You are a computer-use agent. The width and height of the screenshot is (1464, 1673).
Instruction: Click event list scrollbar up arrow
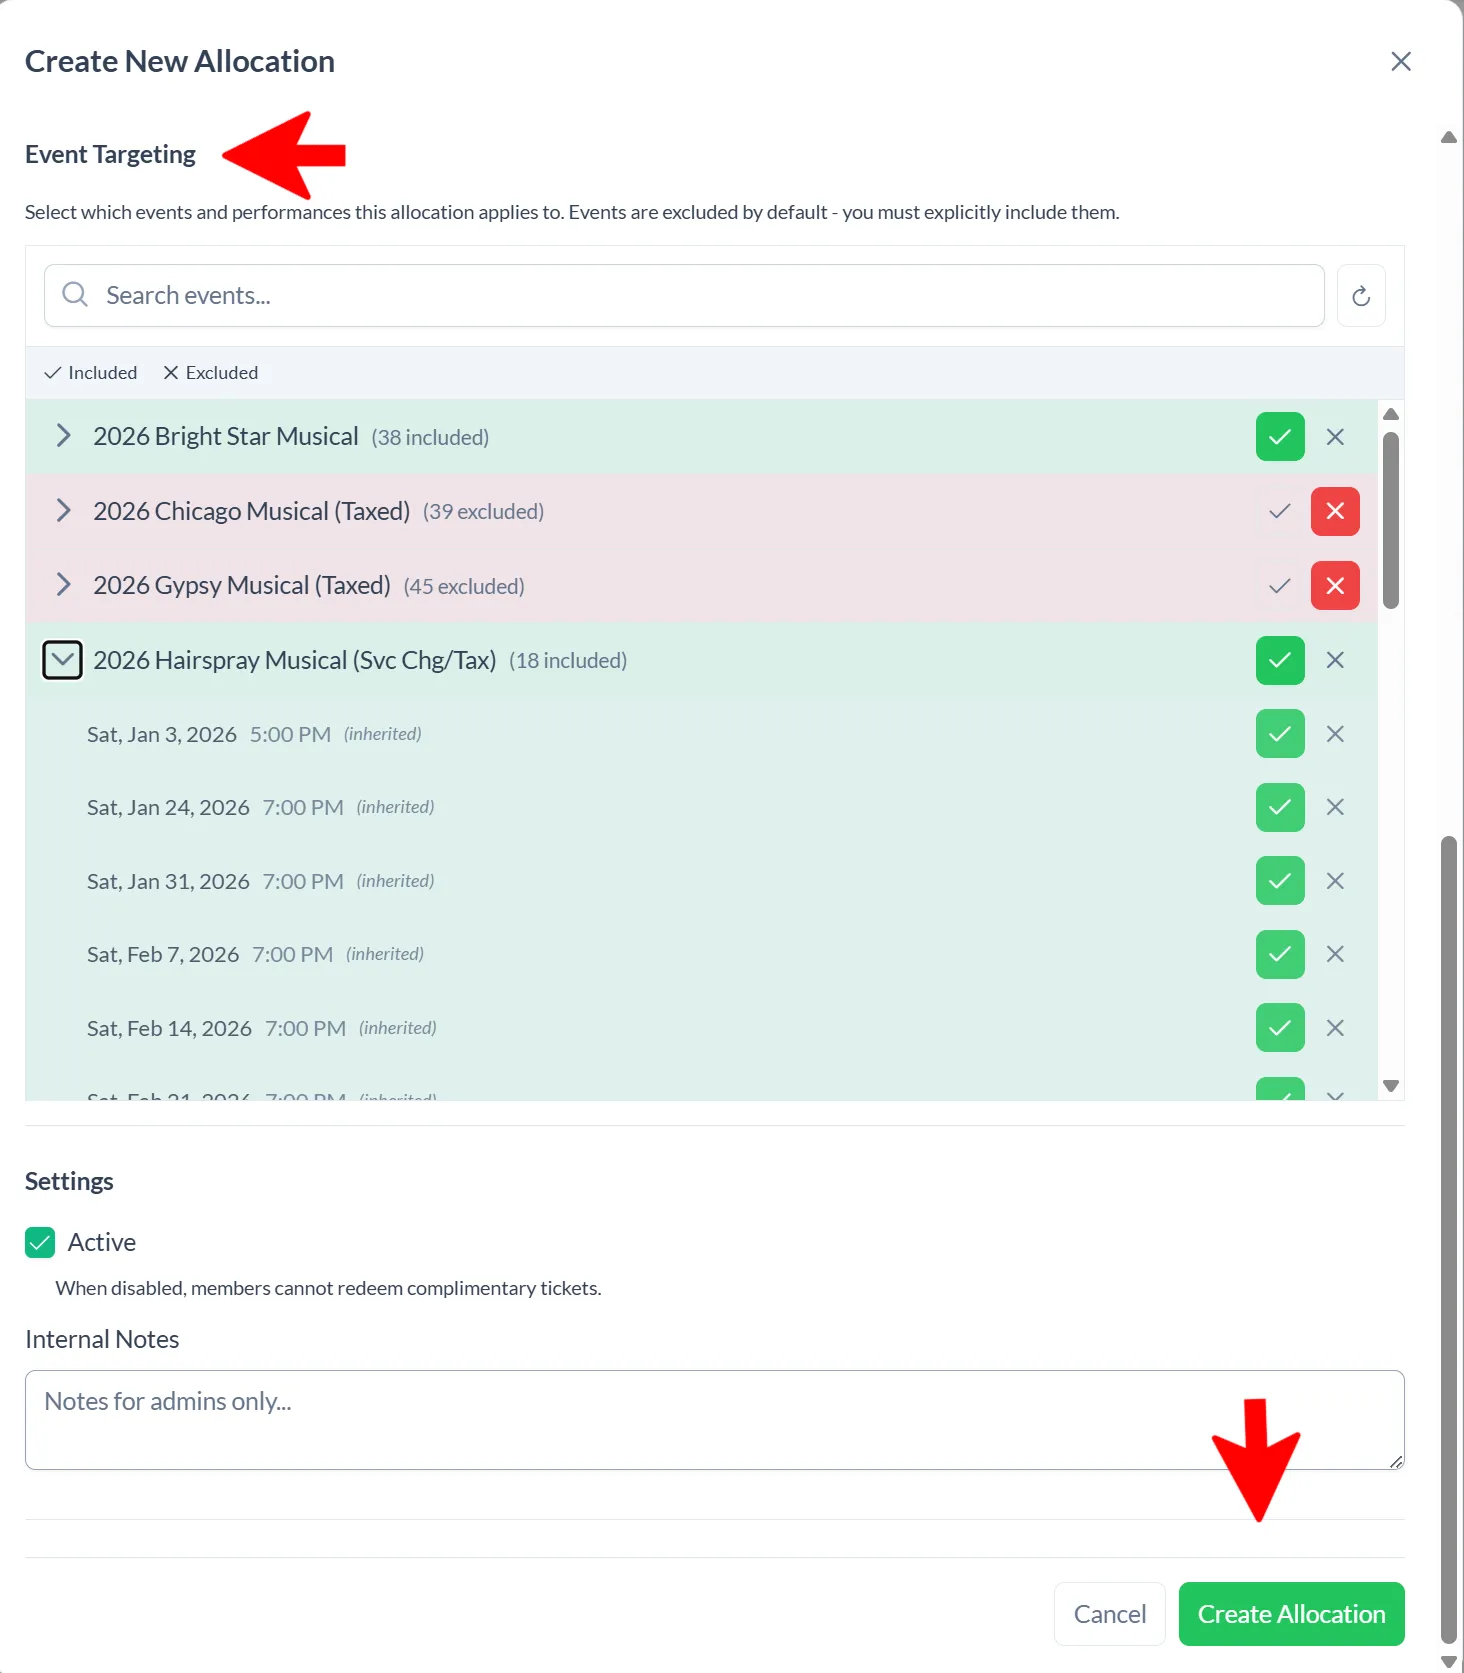click(x=1390, y=414)
